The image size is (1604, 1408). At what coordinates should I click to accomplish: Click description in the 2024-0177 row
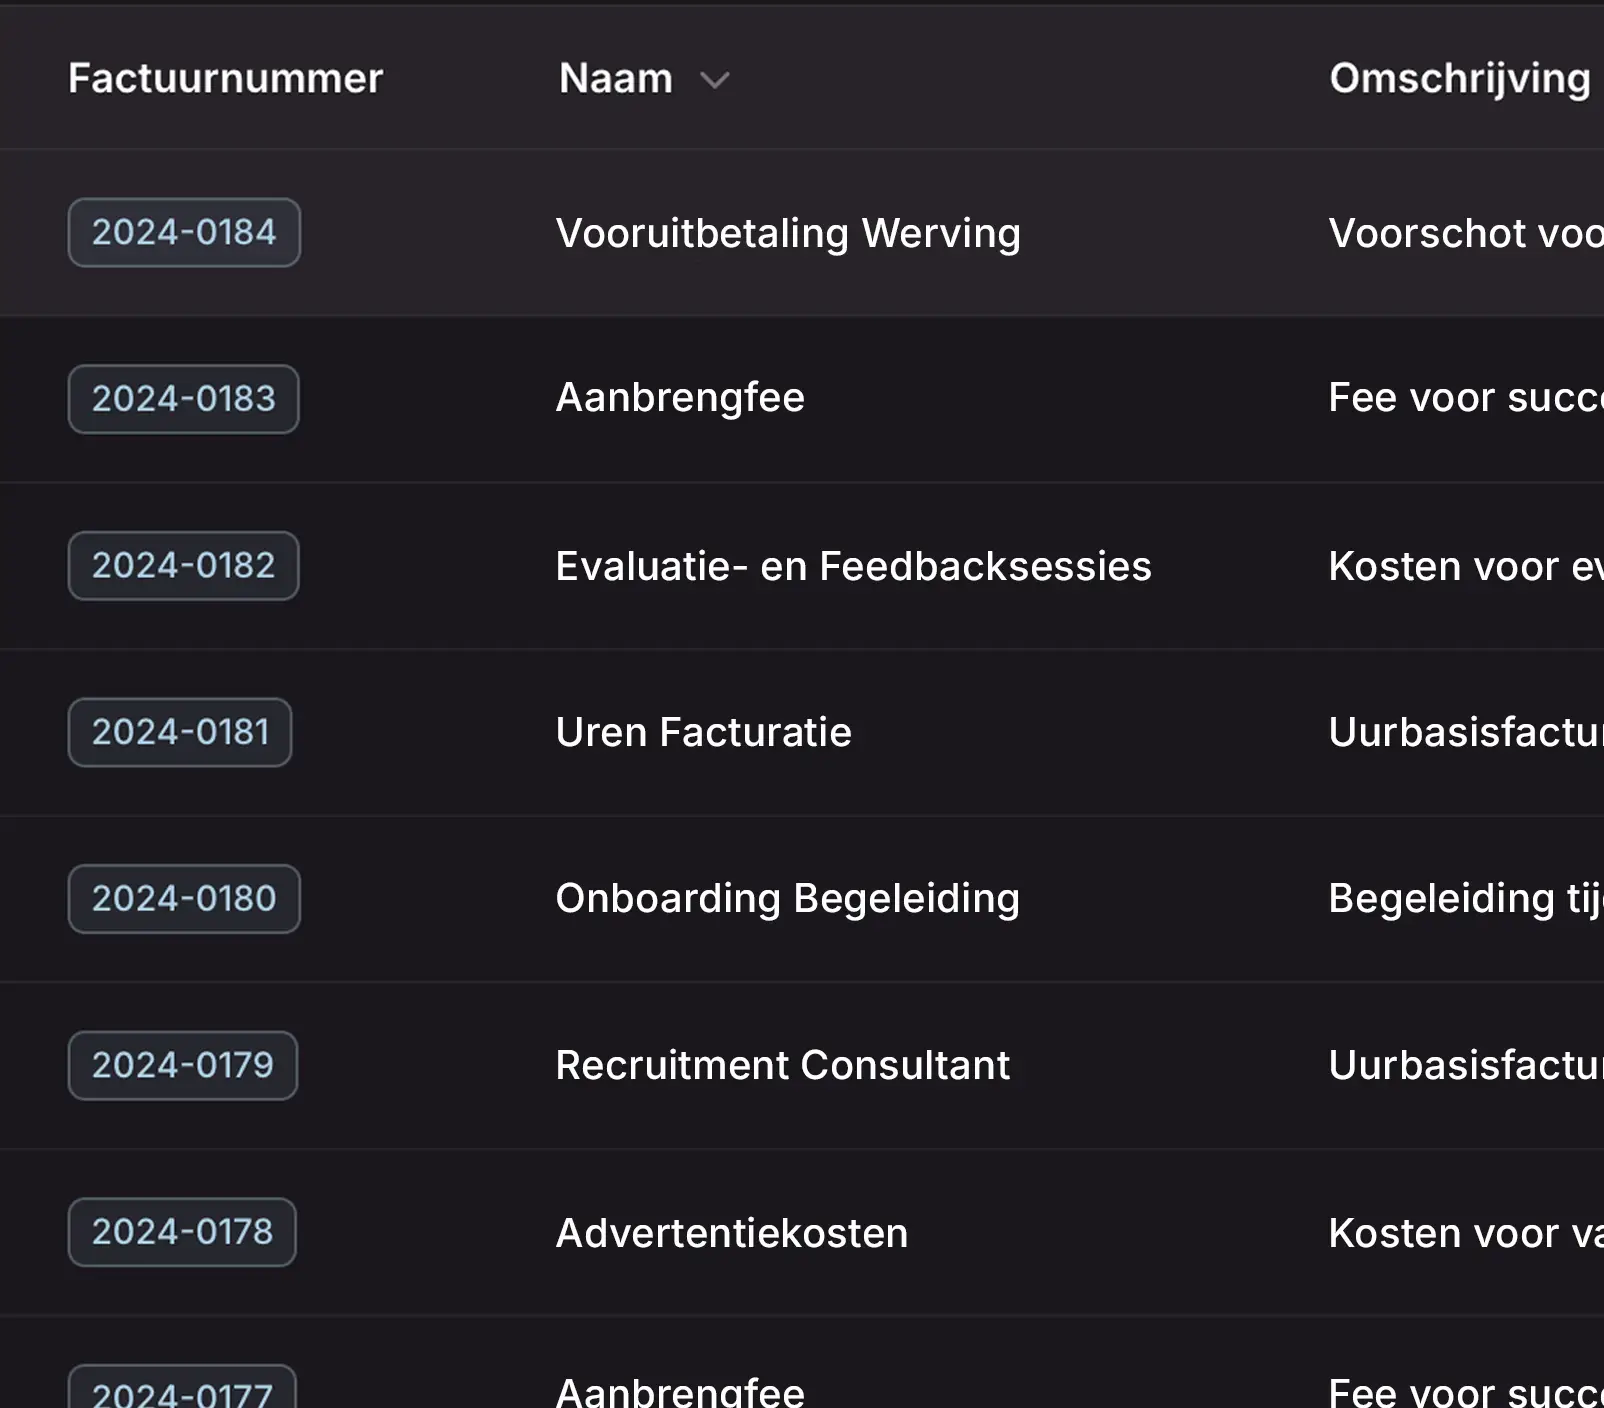[1466, 1391]
